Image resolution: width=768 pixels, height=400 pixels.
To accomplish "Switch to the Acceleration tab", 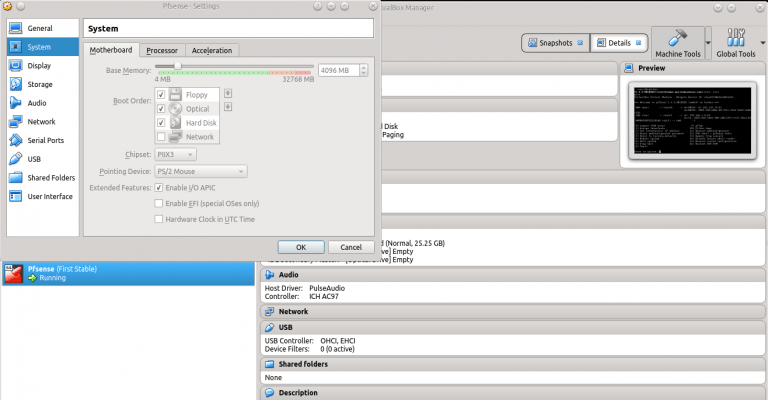I will point(212,50).
